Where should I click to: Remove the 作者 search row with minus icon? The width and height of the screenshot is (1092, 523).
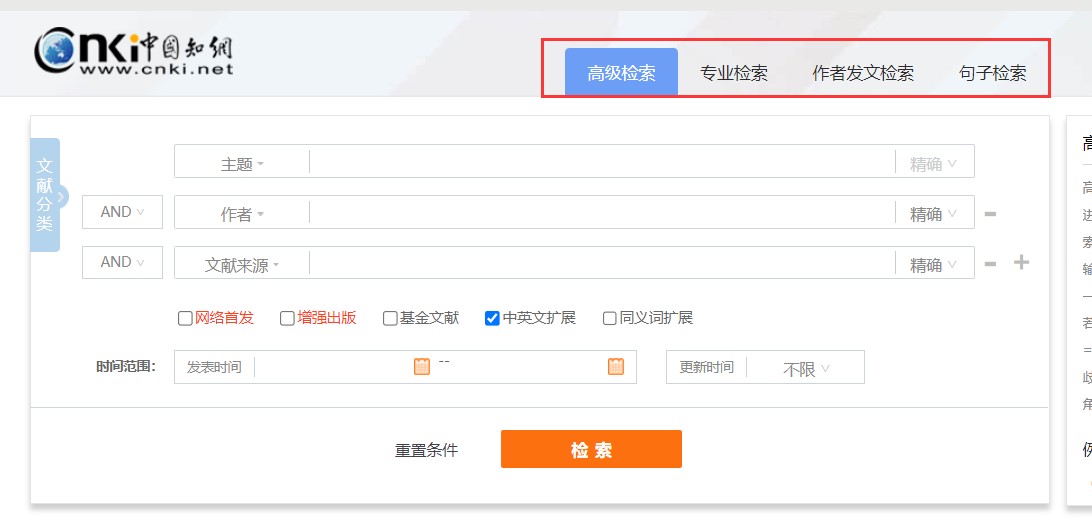point(990,213)
